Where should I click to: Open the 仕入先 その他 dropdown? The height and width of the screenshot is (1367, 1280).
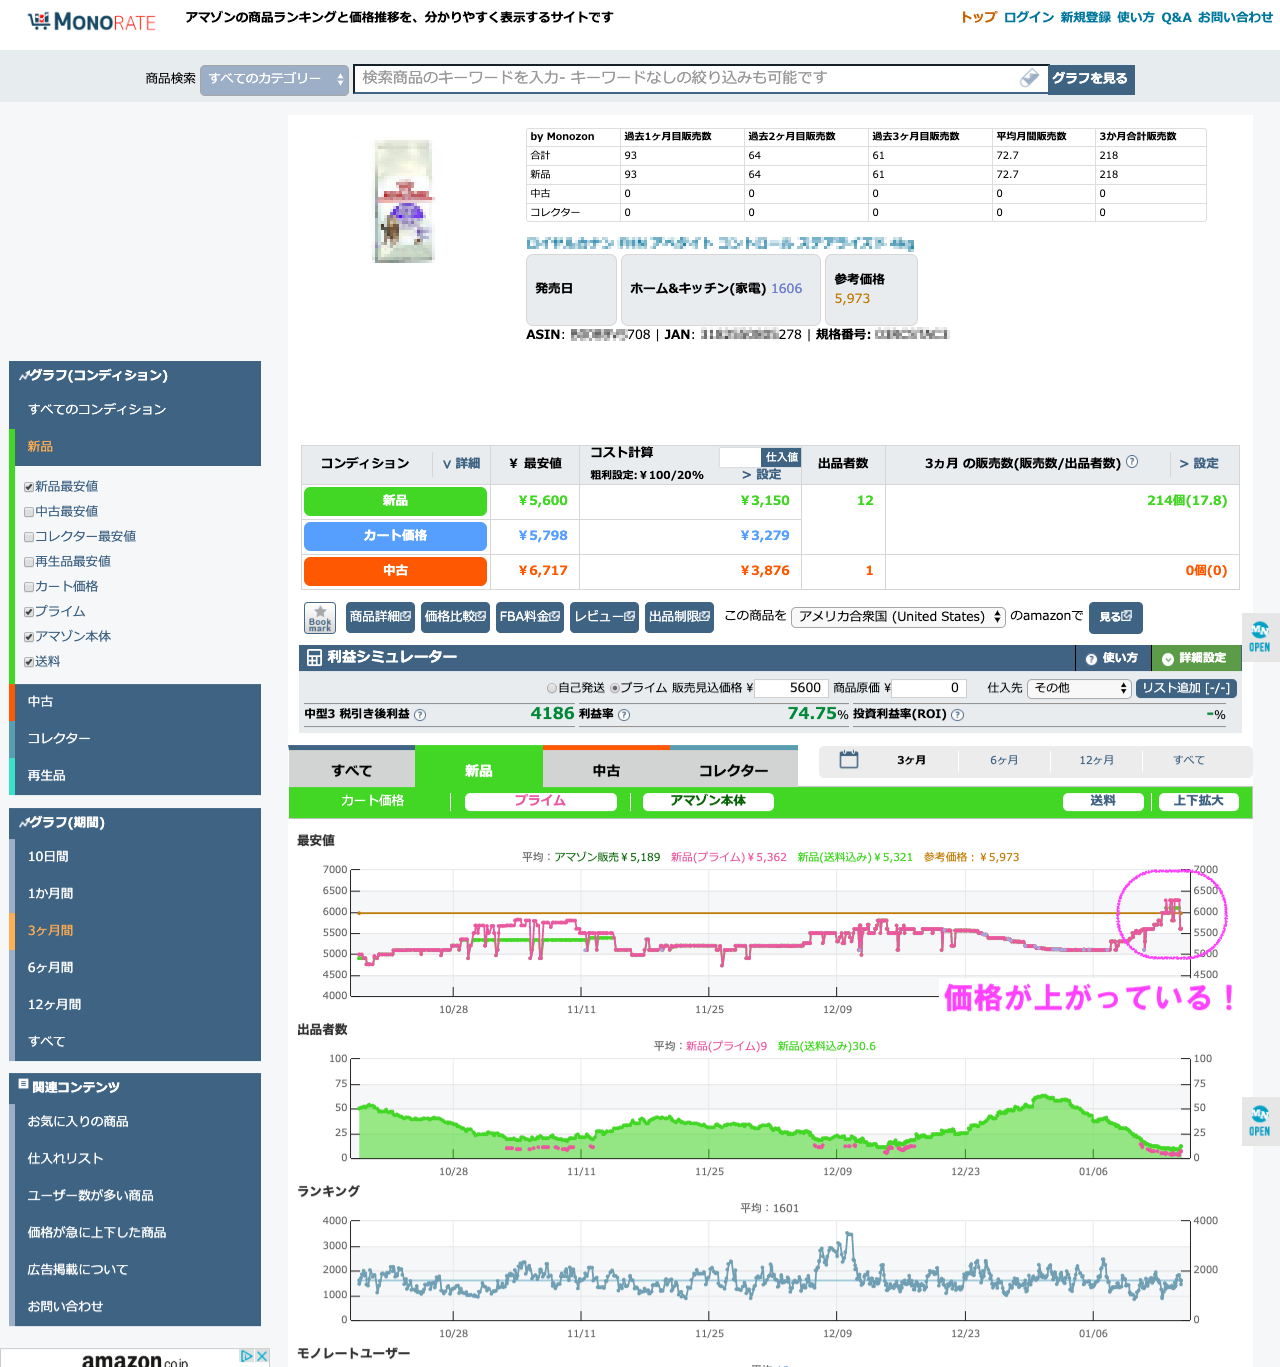point(1079,688)
